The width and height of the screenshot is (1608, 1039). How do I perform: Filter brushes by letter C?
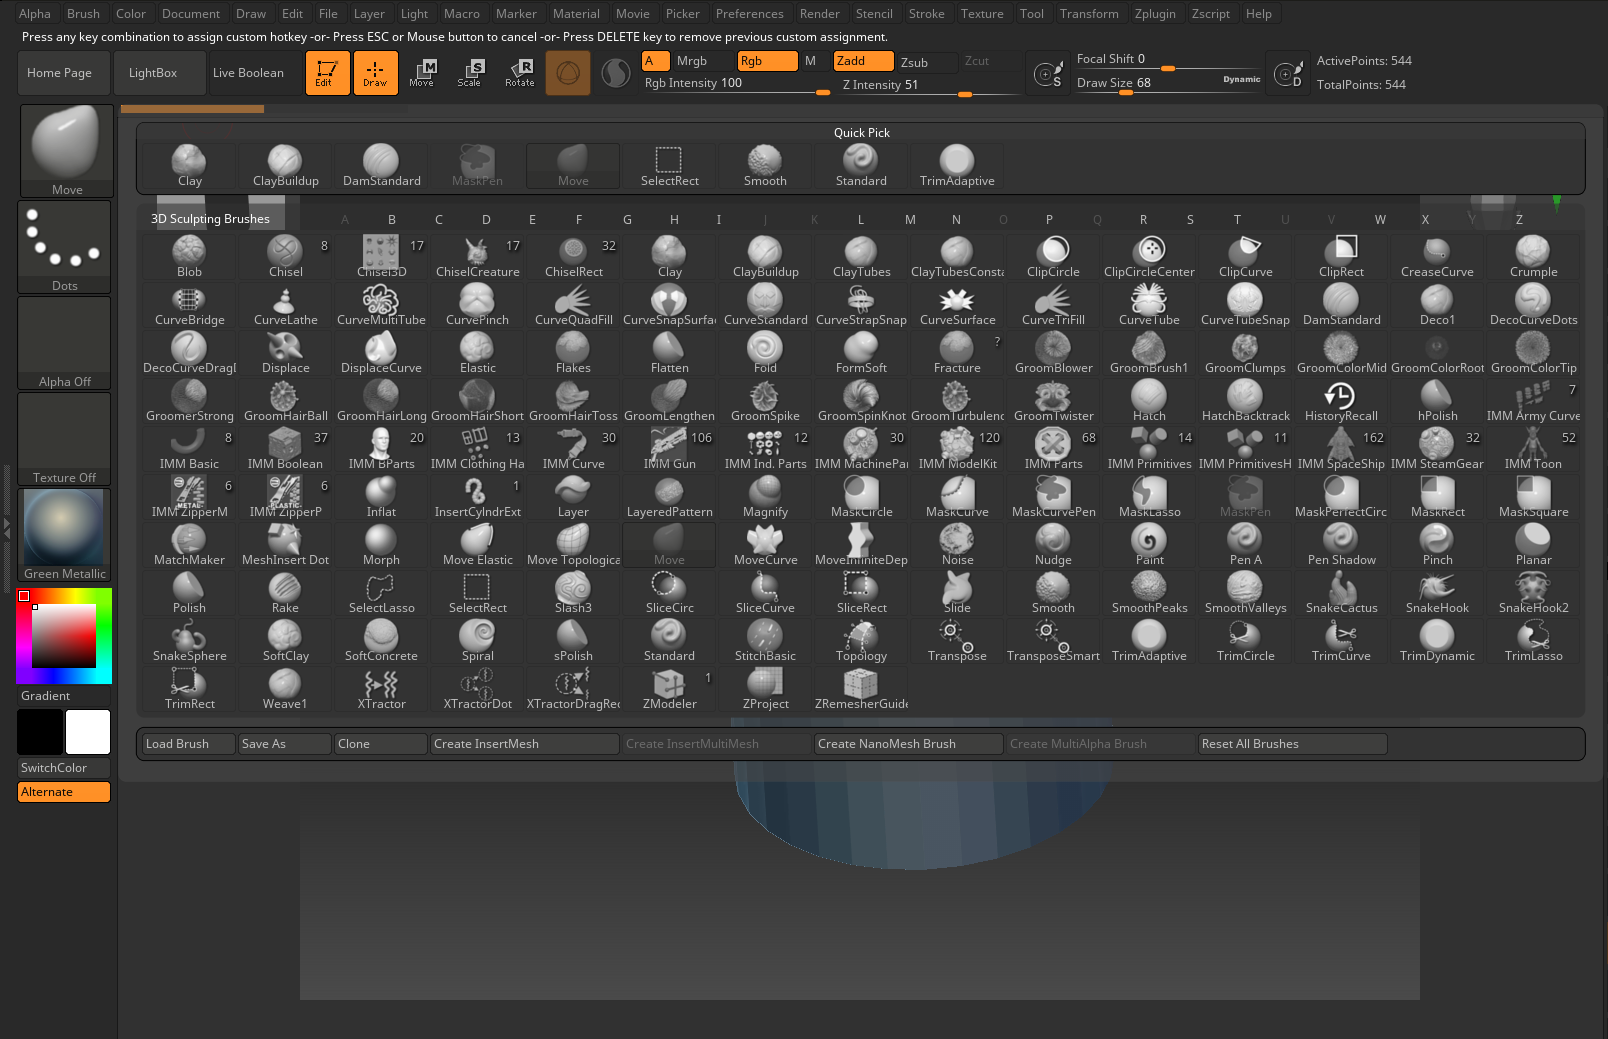click(438, 219)
